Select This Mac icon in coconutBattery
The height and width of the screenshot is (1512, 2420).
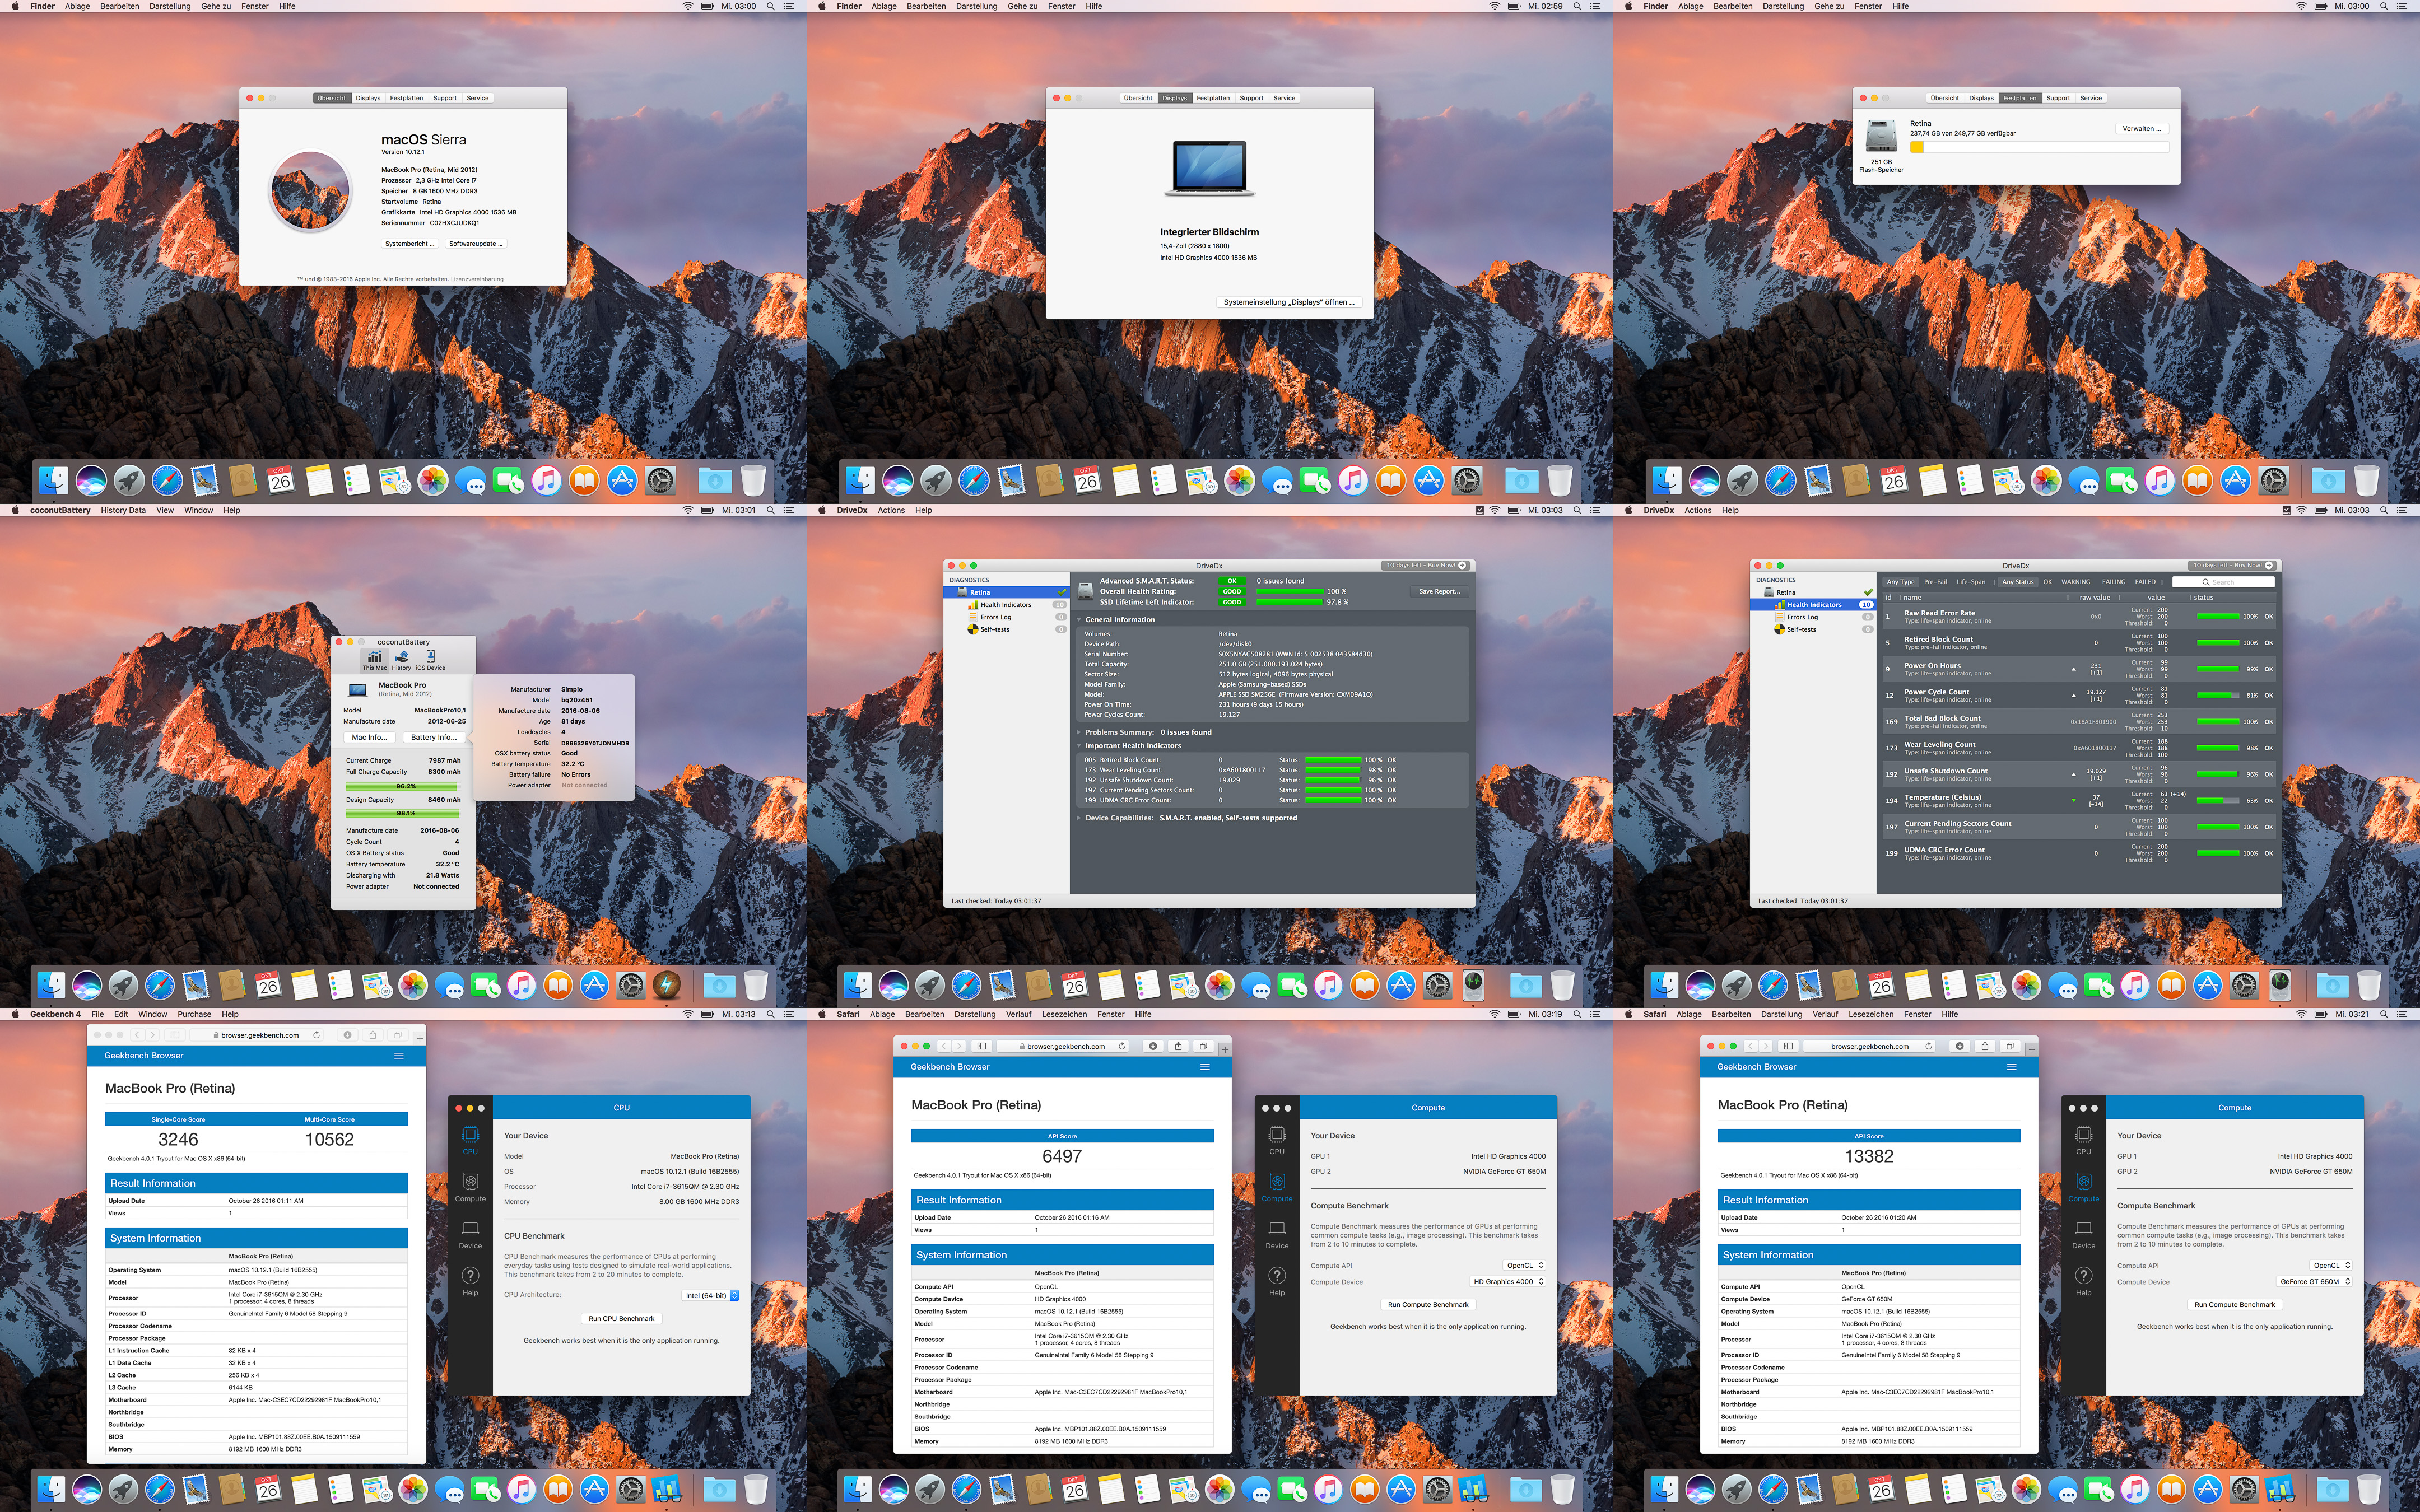[x=374, y=660]
